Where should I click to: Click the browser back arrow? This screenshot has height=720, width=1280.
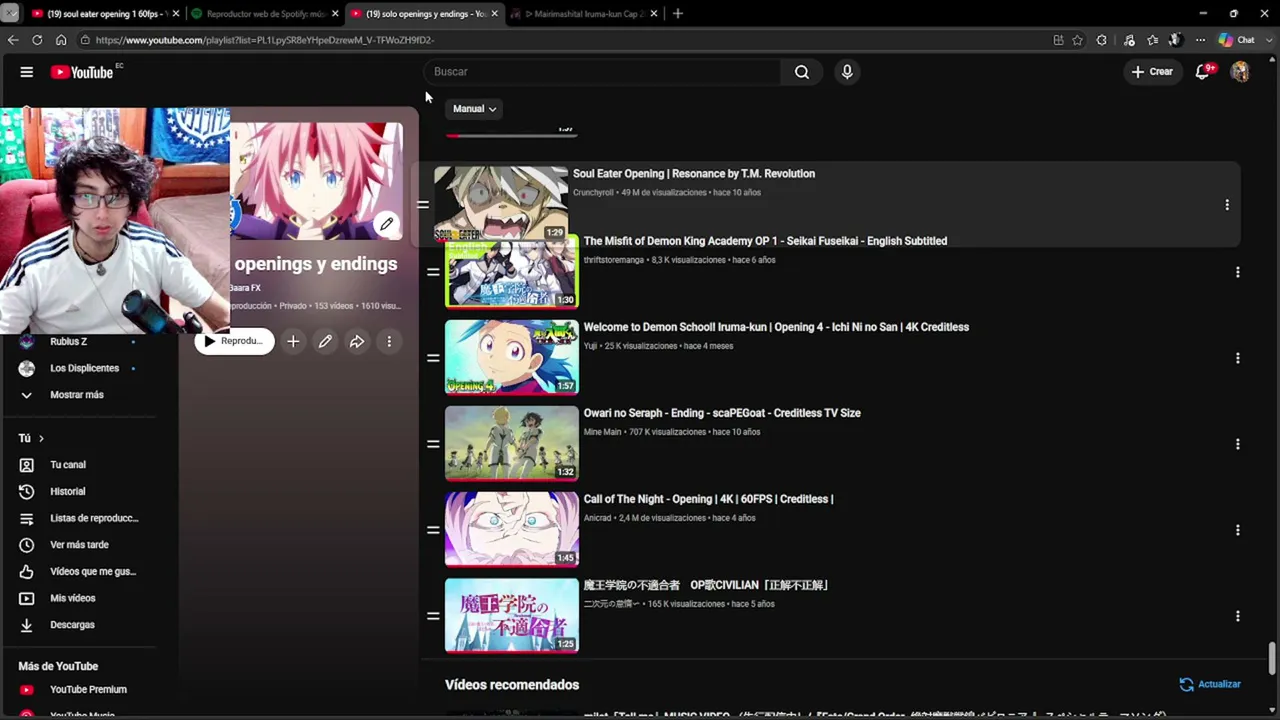tap(13, 40)
